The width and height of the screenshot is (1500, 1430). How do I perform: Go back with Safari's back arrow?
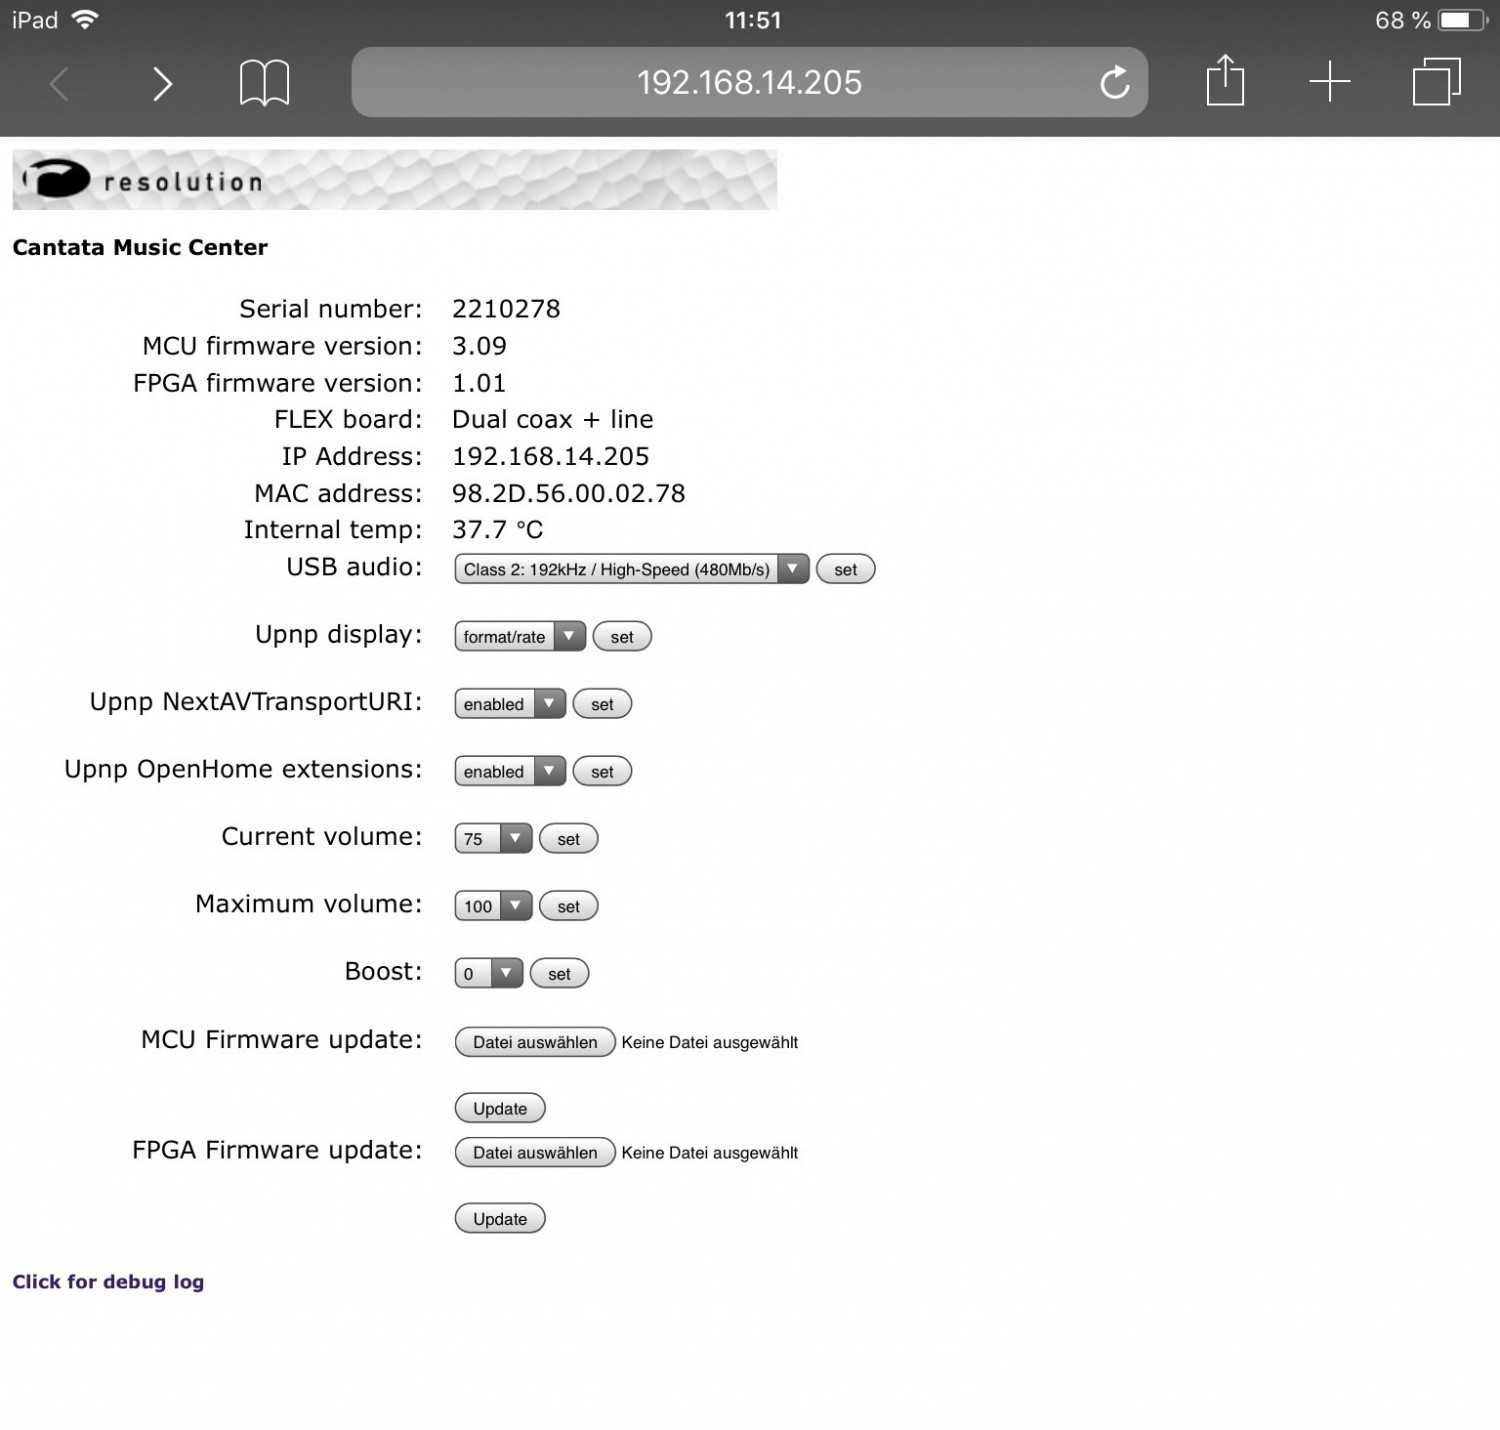[x=60, y=83]
